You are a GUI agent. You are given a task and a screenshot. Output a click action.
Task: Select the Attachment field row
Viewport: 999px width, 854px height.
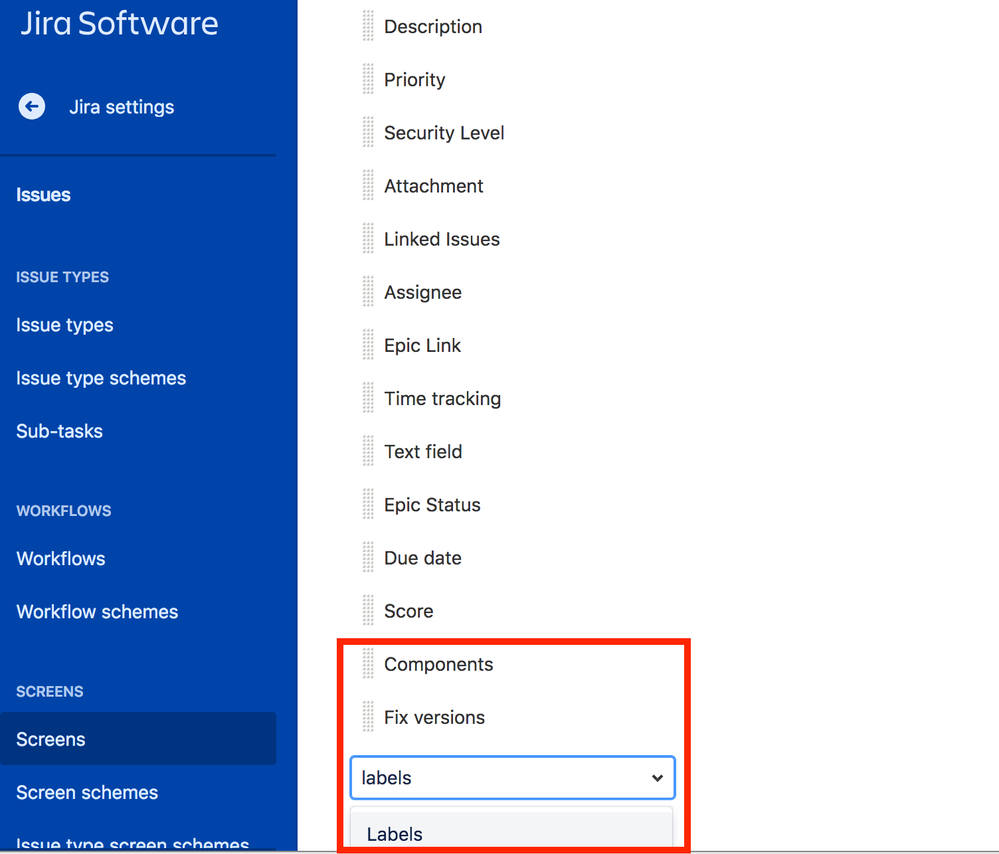click(x=433, y=185)
